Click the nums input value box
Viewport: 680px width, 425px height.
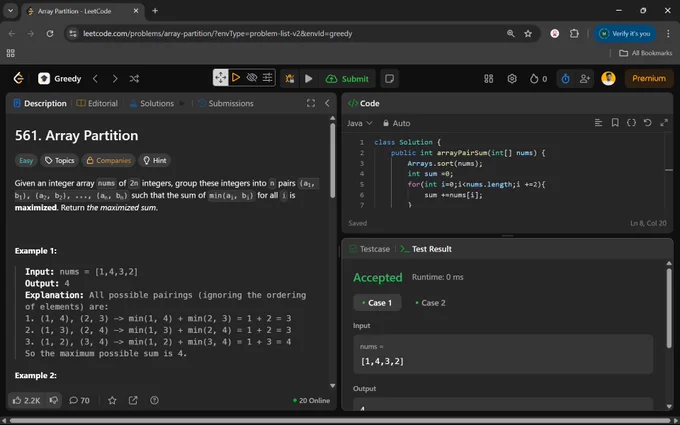[503, 354]
